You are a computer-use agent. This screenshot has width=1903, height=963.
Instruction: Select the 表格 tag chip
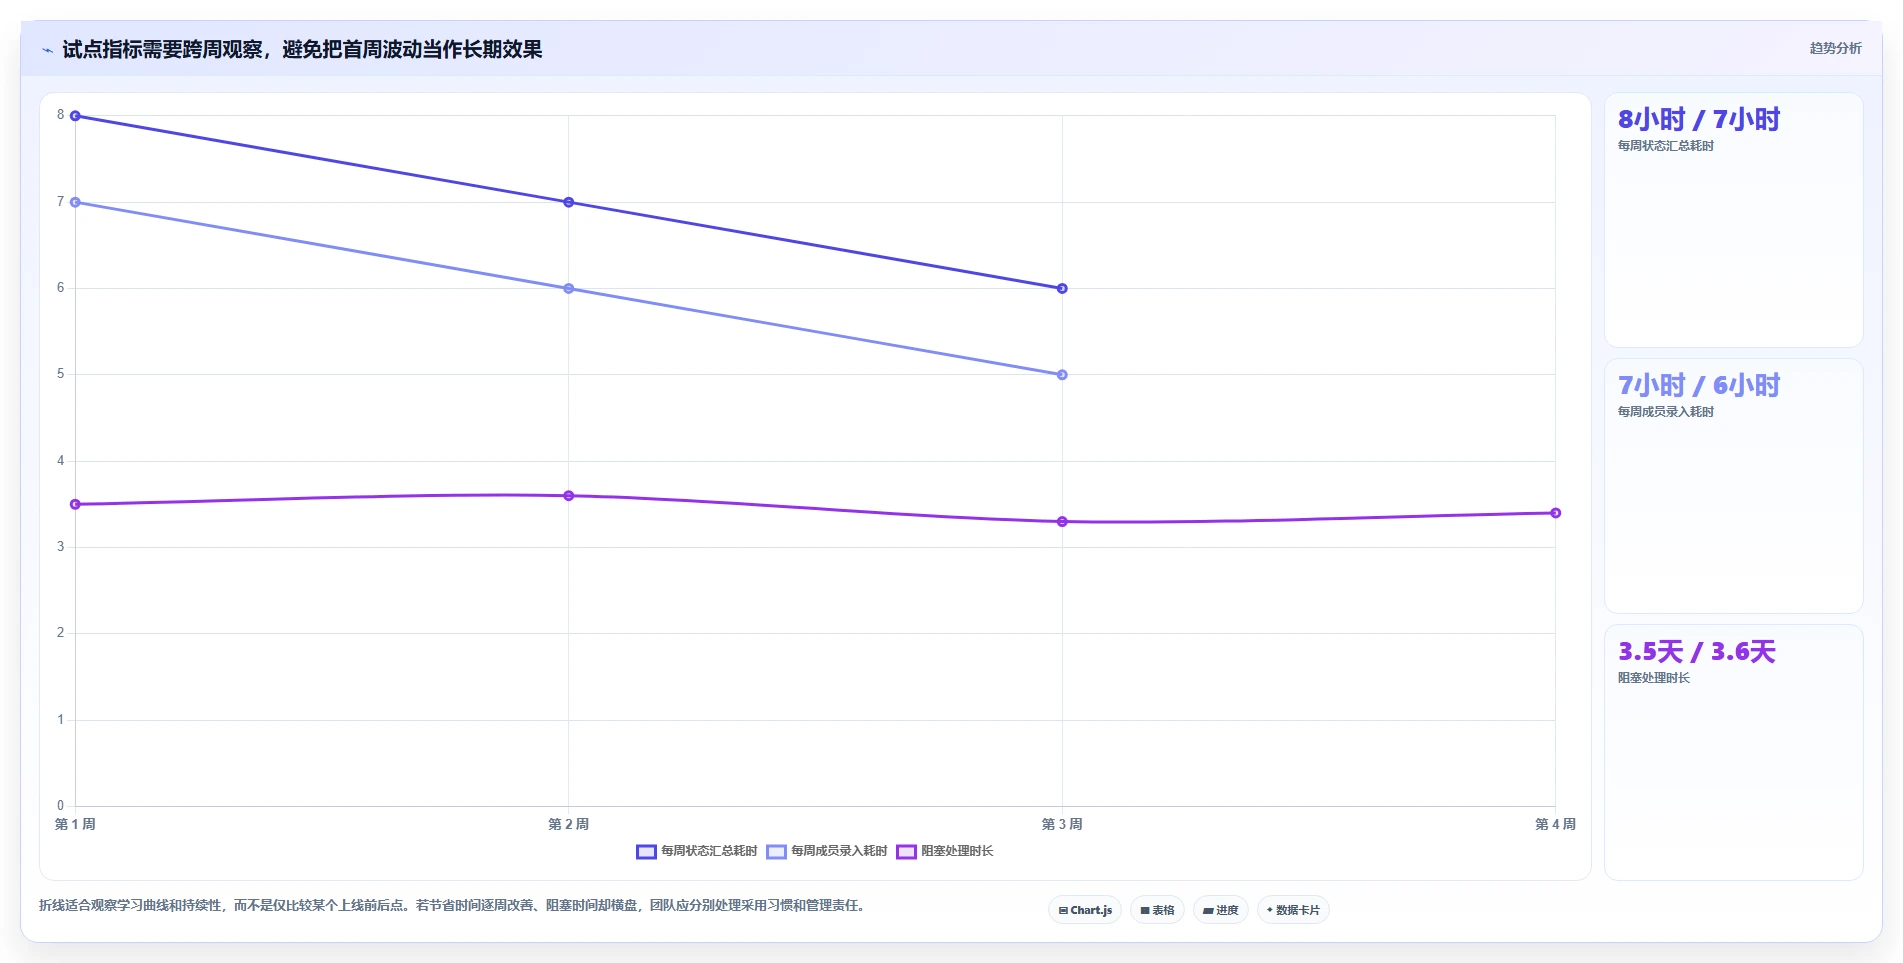pos(1157,910)
